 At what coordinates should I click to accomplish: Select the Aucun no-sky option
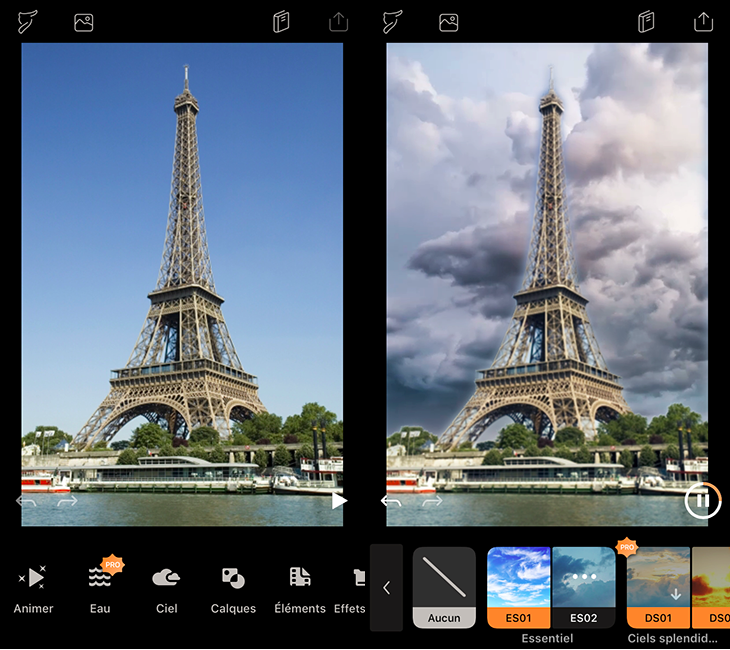tap(444, 587)
